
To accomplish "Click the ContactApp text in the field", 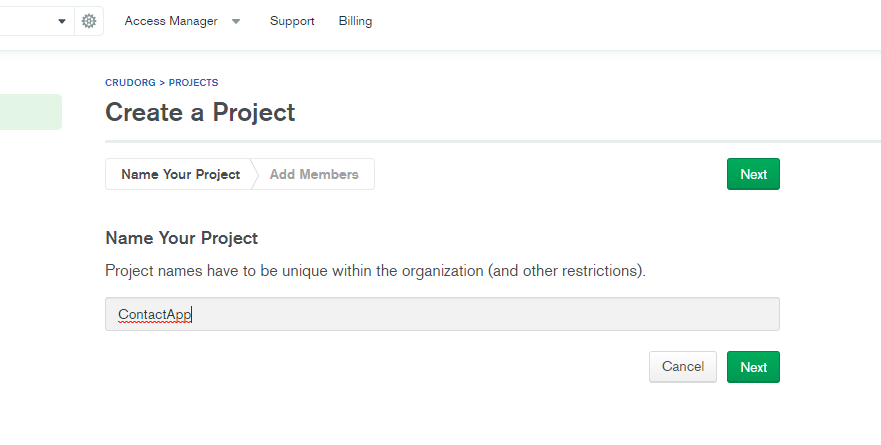I will 154,314.
